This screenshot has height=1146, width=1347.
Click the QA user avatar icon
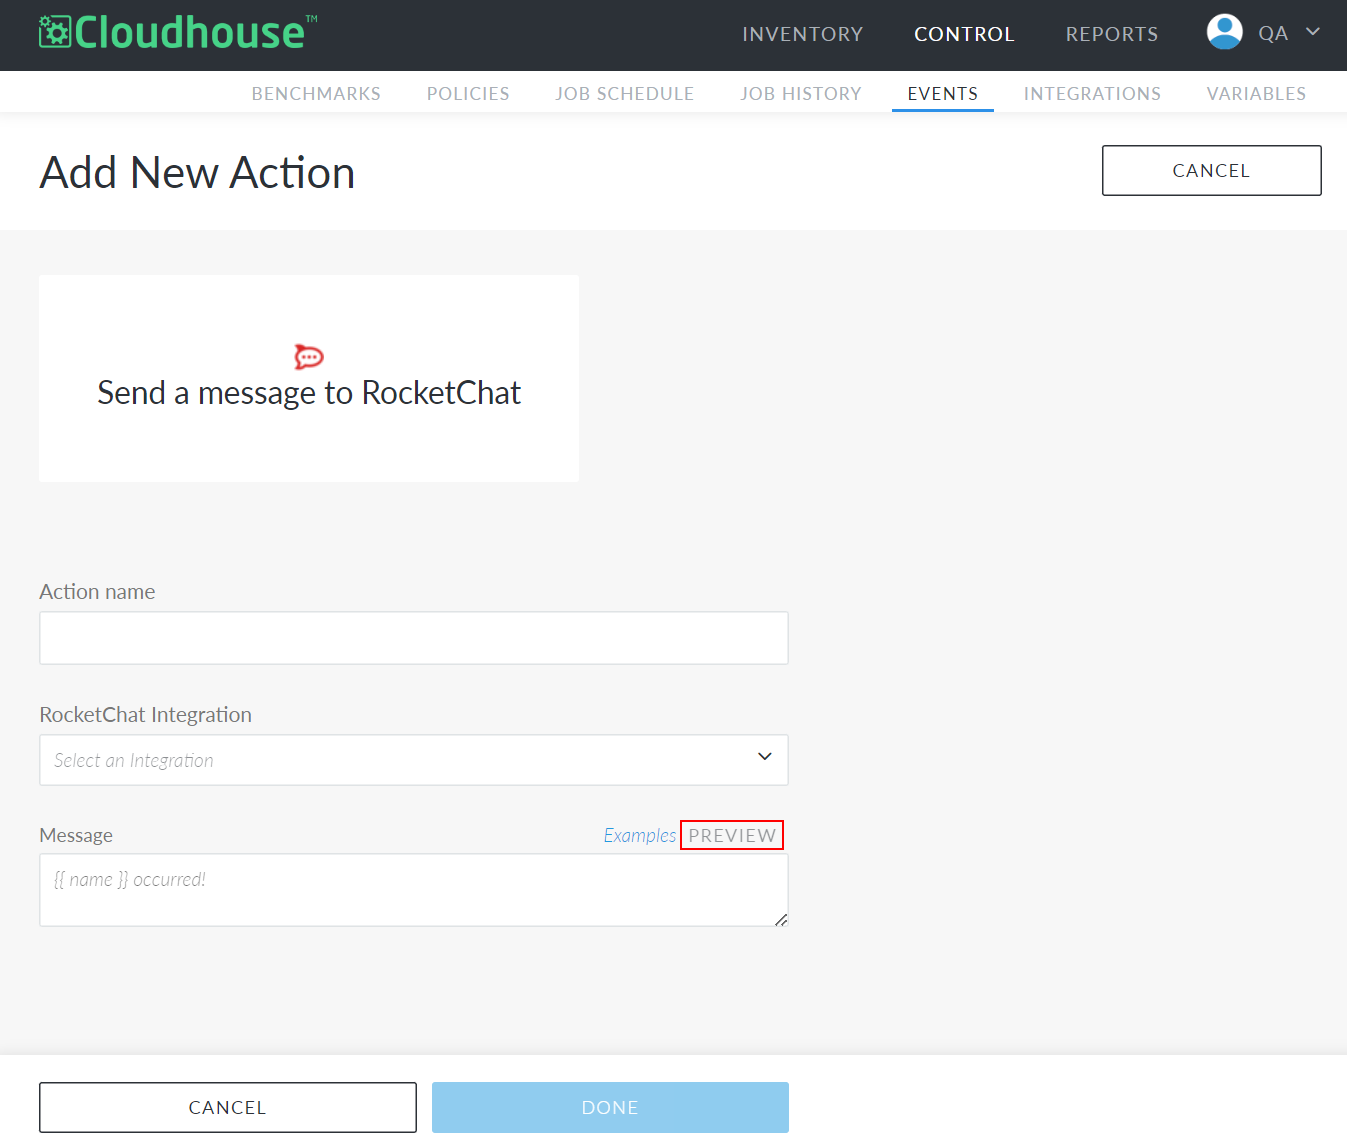[x=1224, y=32]
